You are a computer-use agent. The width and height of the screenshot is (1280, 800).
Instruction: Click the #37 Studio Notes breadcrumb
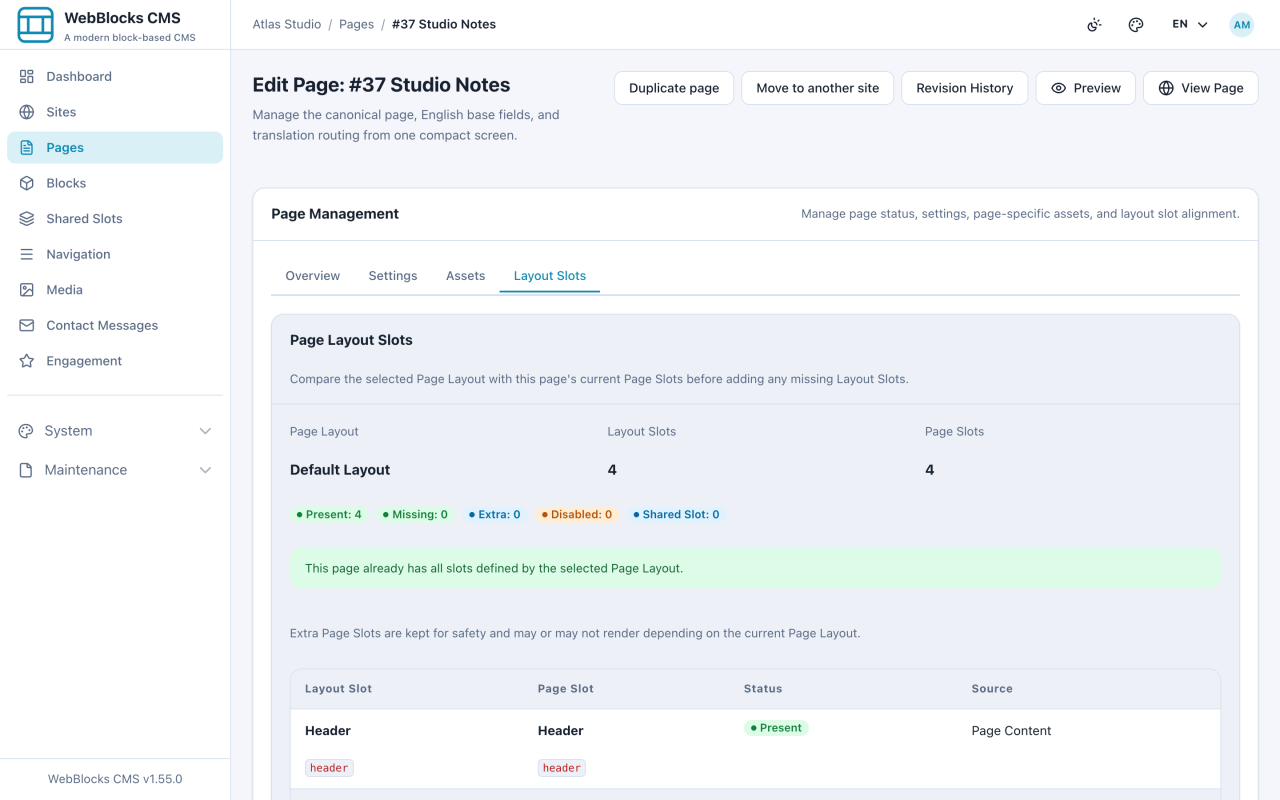444,24
